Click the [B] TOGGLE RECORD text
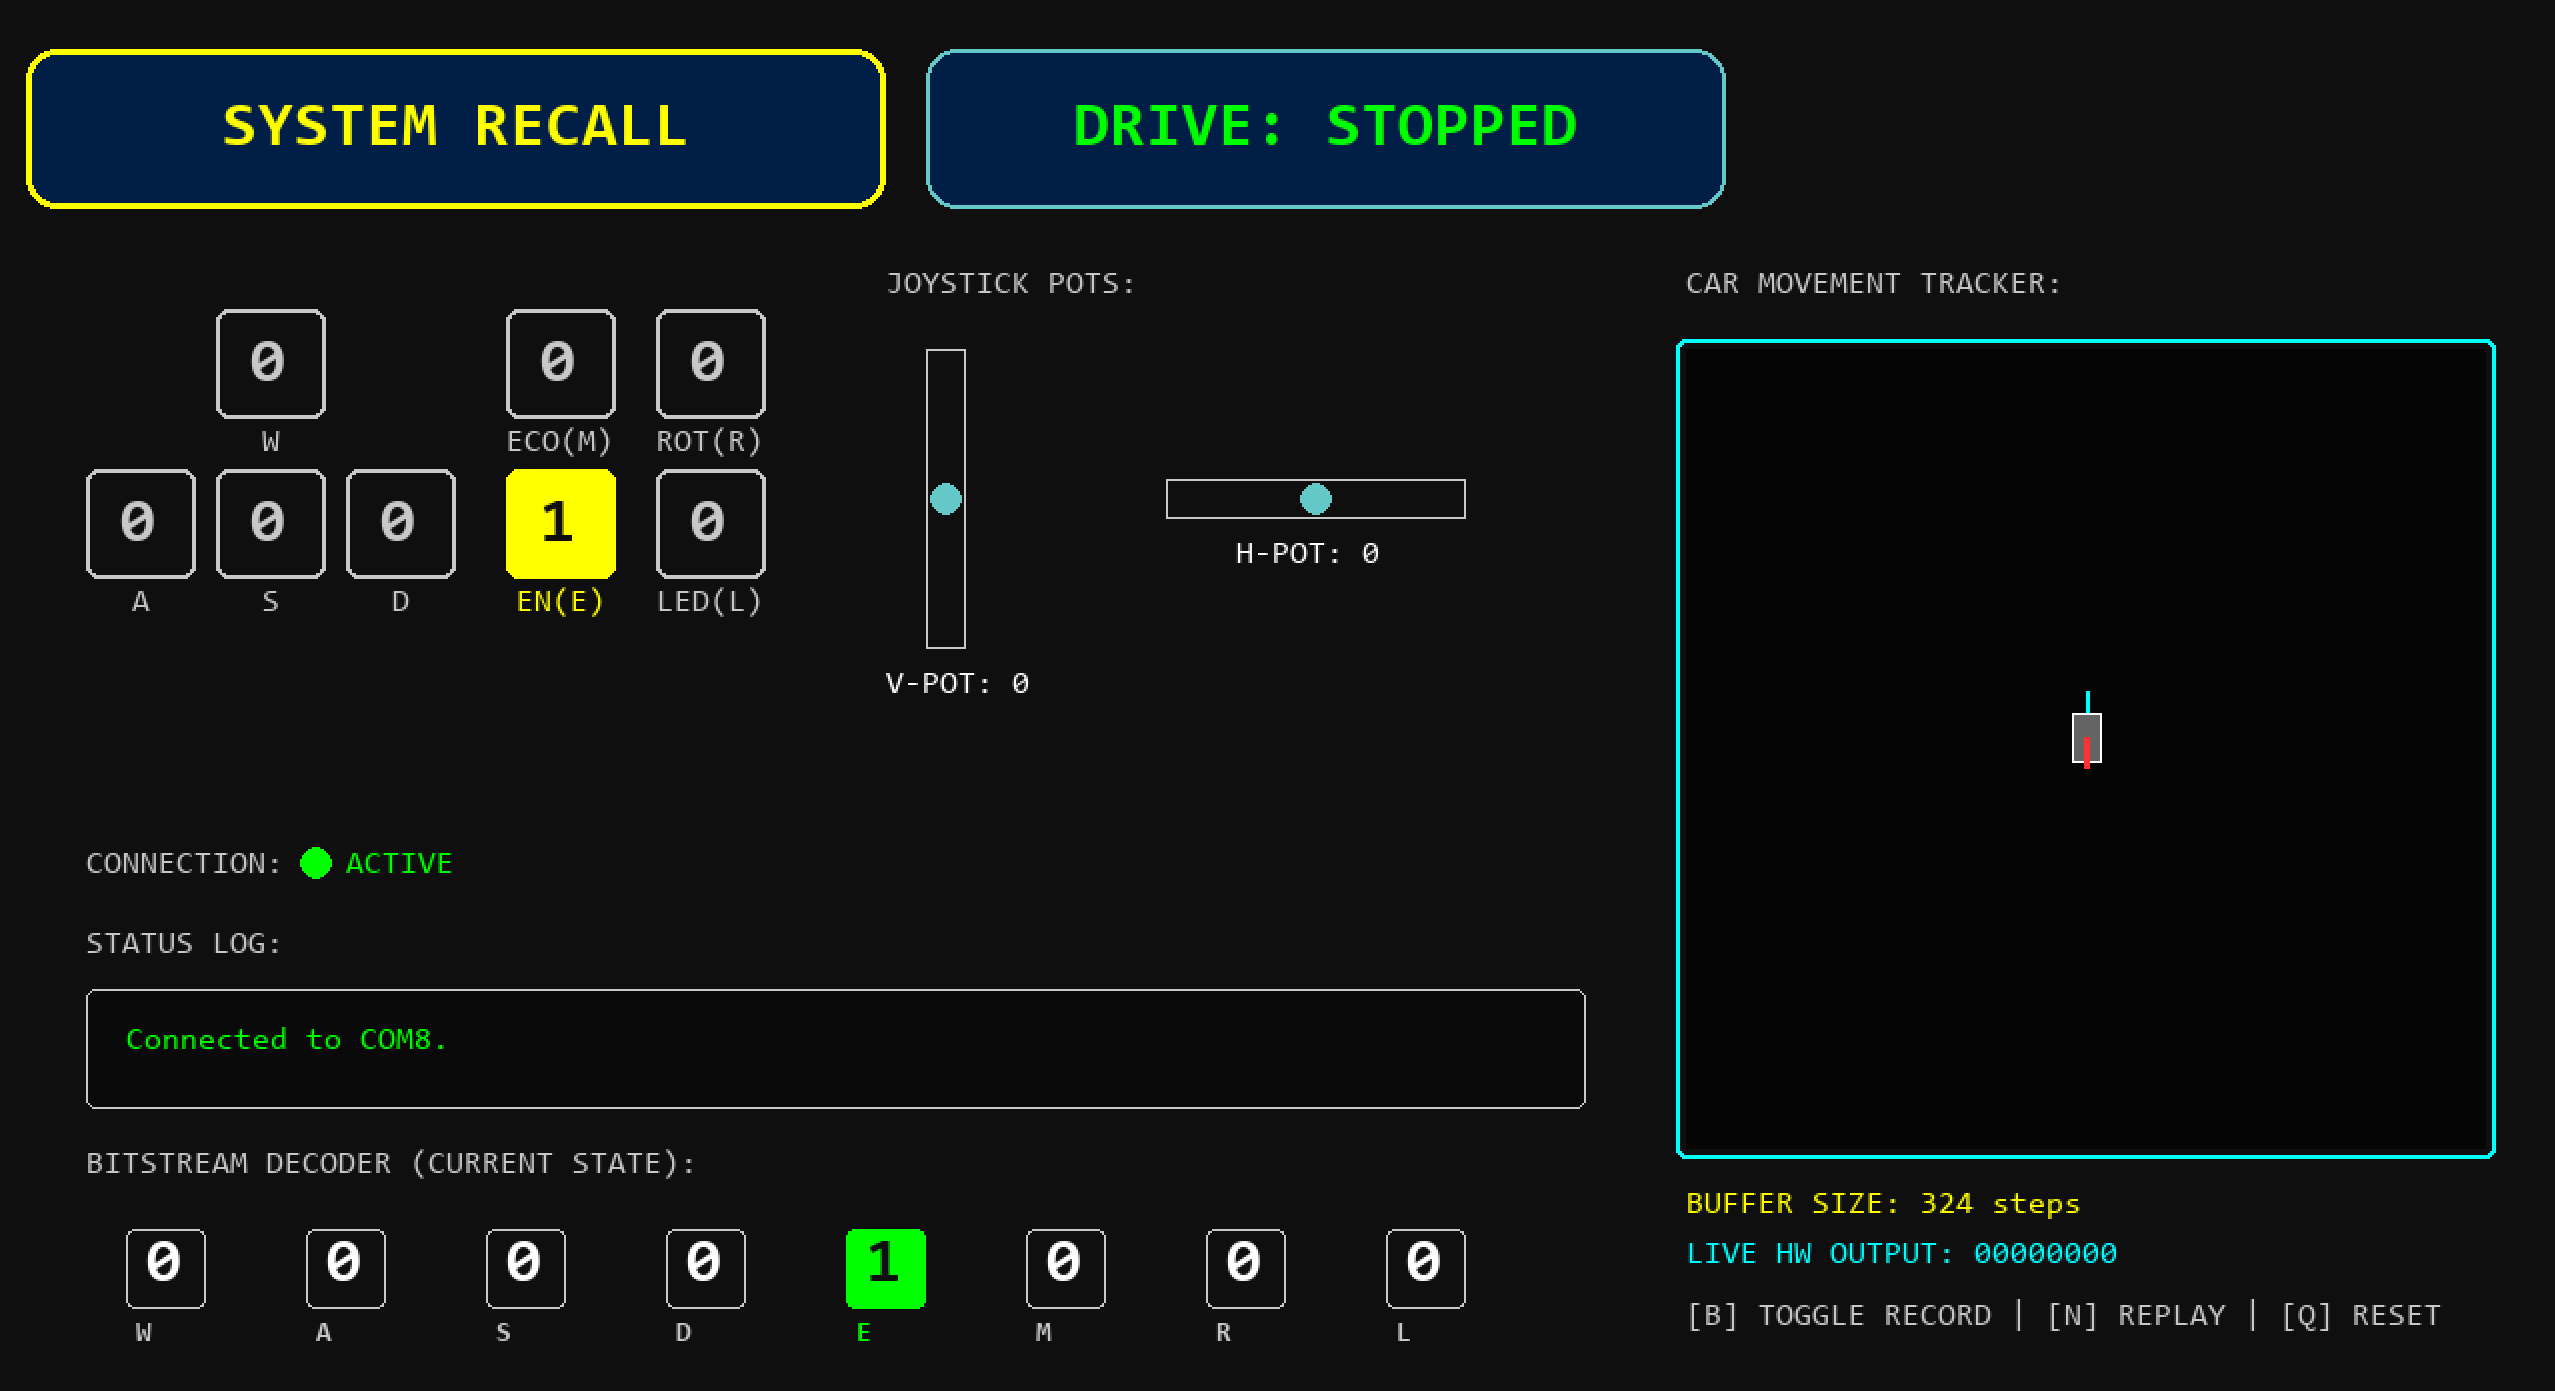Image resolution: width=2555 pixels, height=1391 pixels. 1838,1315
